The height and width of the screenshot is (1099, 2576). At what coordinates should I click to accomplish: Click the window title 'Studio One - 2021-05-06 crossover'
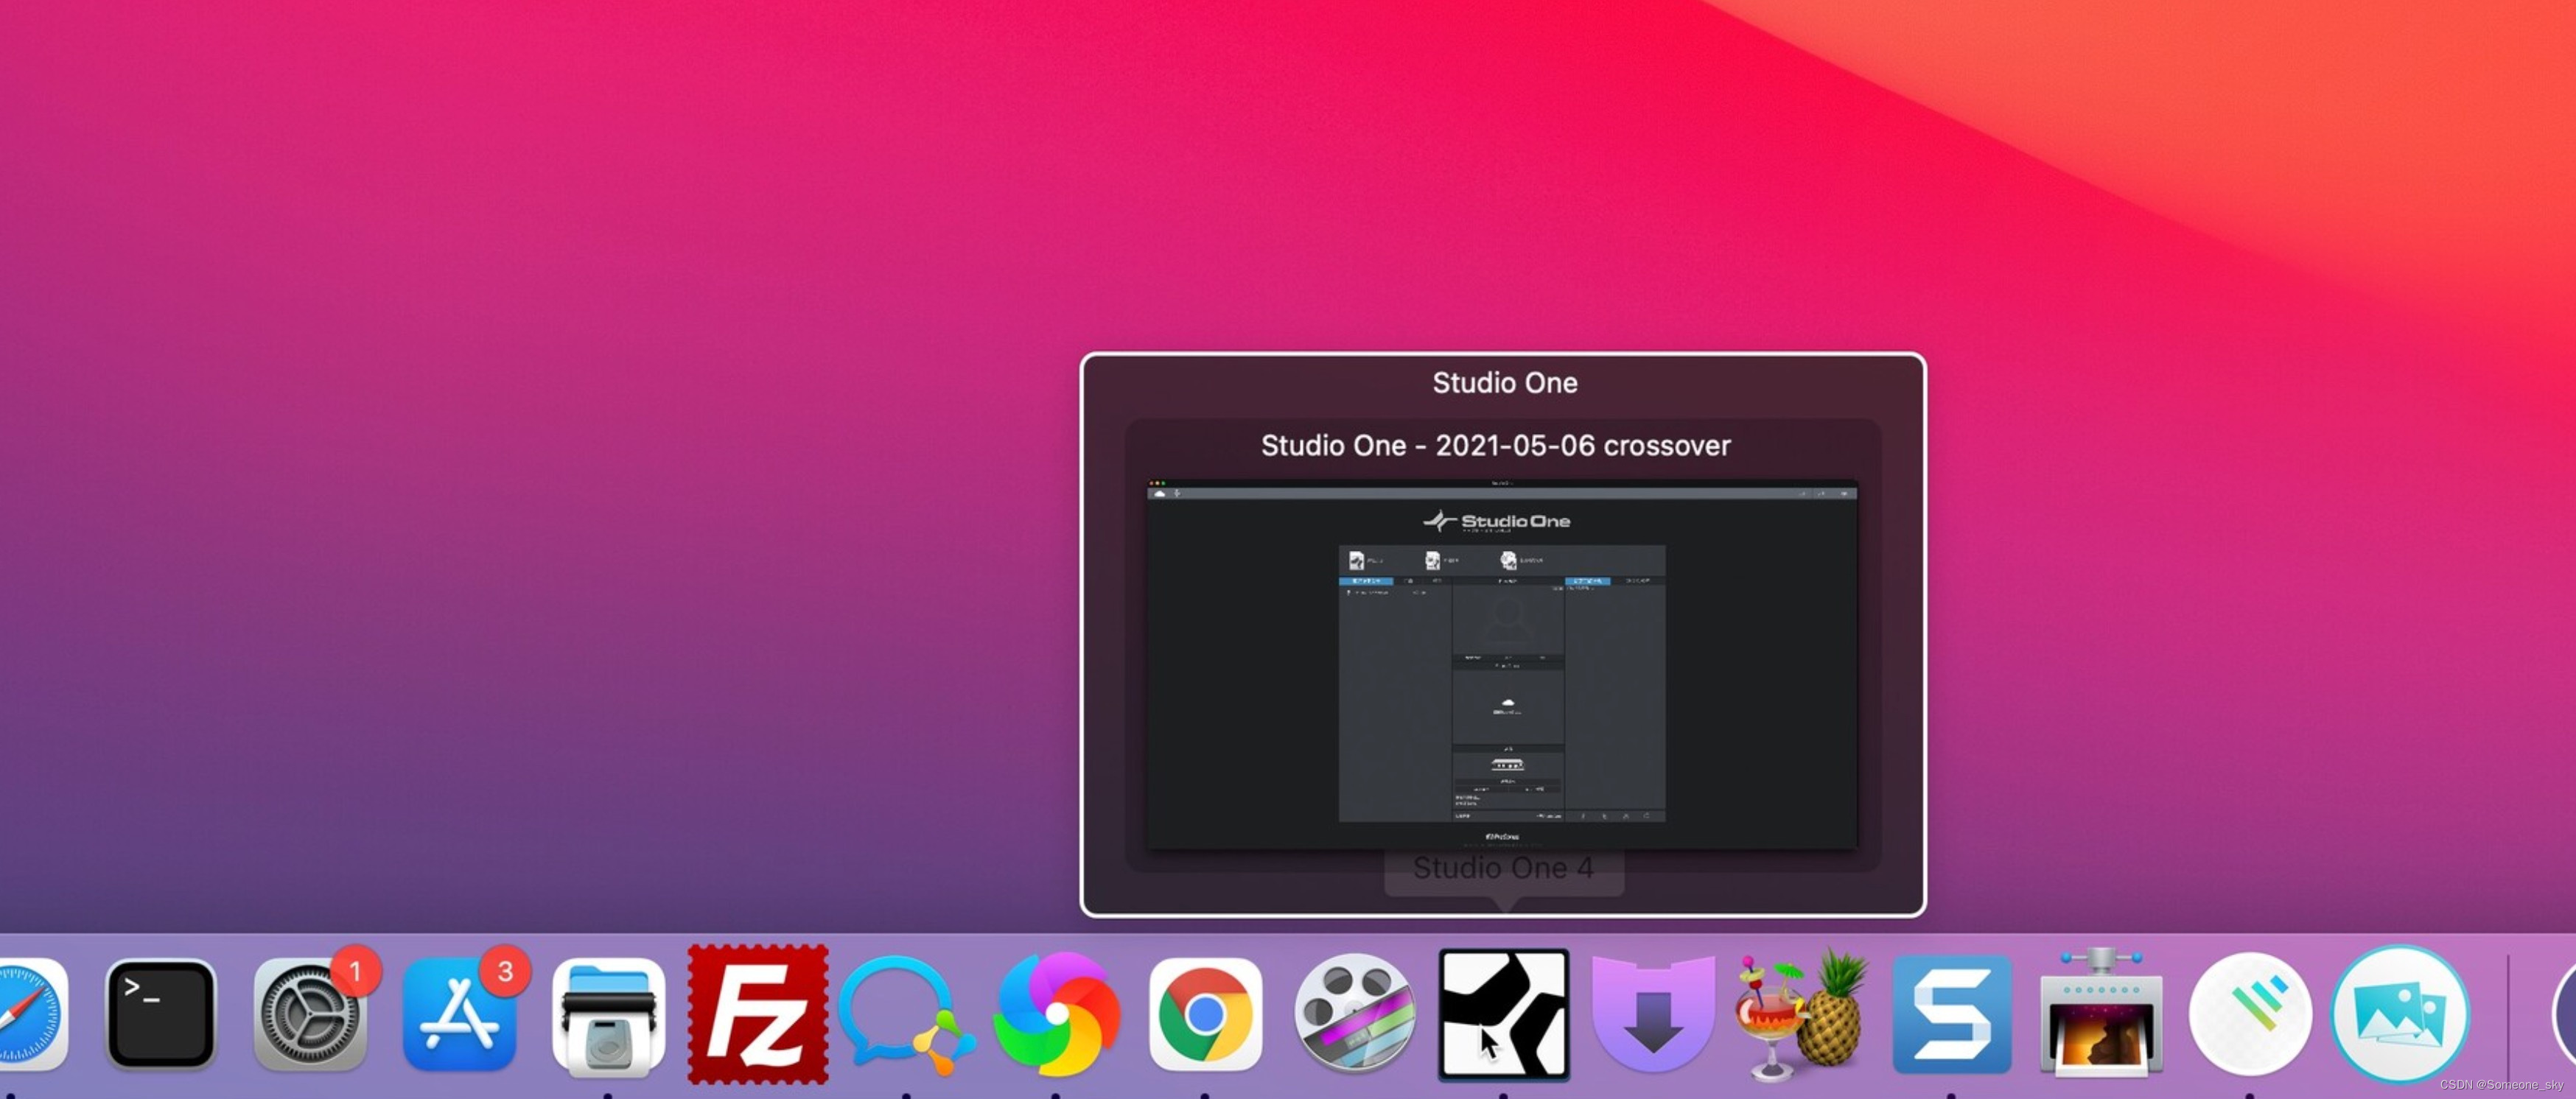tap(1495, 445)
